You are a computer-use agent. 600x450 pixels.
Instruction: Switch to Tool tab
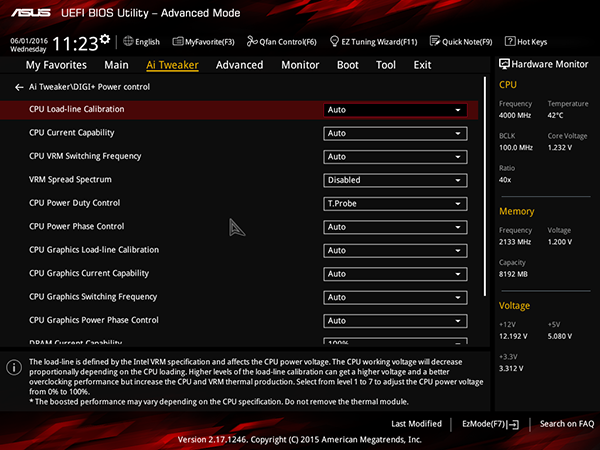pos(386,65)
